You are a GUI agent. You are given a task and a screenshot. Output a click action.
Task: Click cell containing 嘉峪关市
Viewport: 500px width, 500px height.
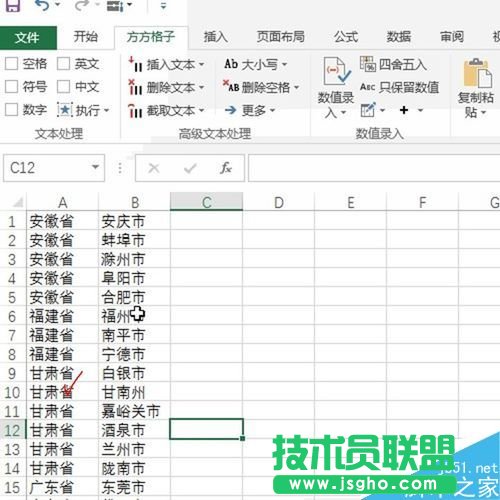coord(134,411)
